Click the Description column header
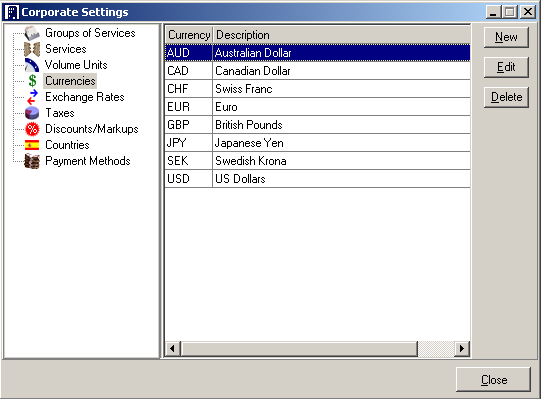Image resolution: width=542 pixels, height=399 pixels. 342,35
